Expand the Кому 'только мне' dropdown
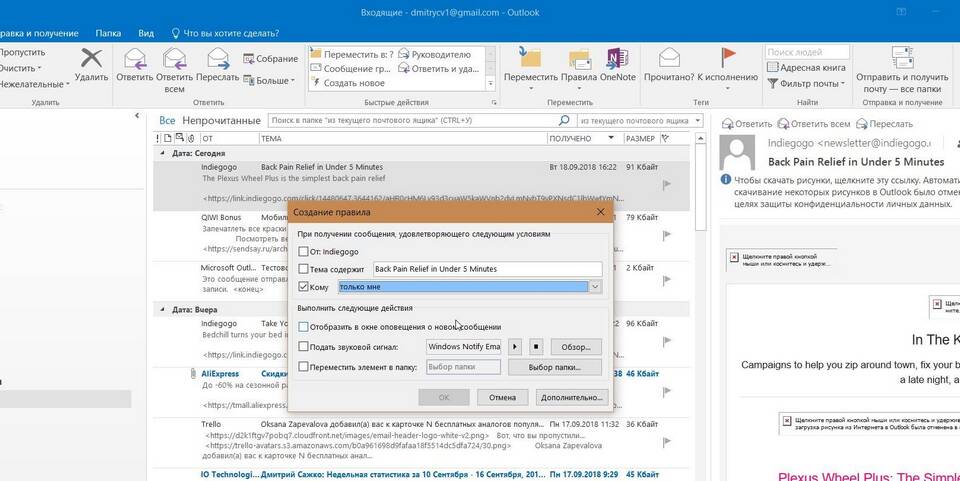Screen dimensions: 960x481 (596, 287)
